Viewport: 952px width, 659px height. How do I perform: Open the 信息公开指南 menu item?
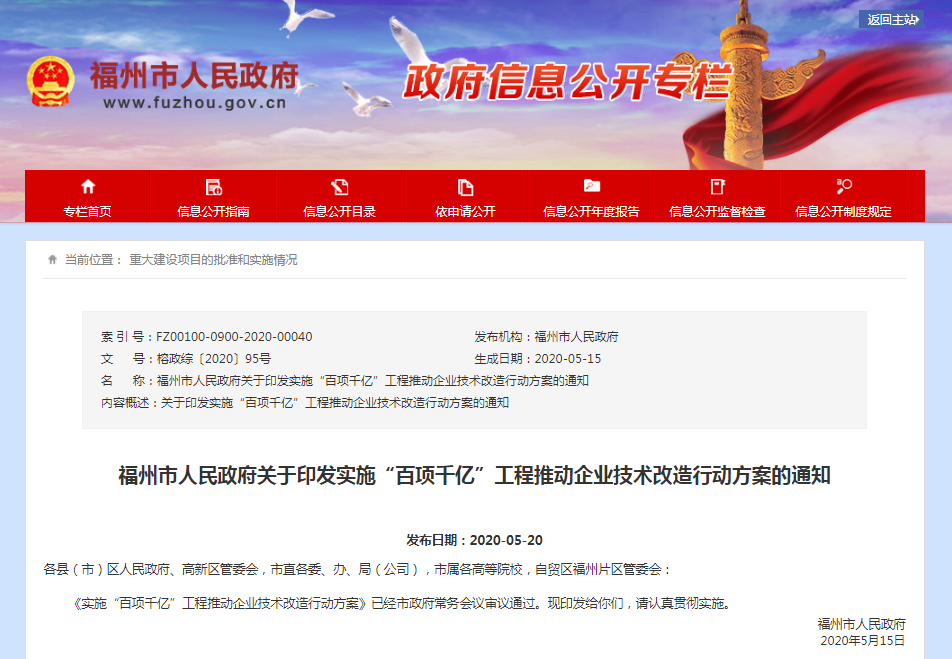tap(213, 212)
